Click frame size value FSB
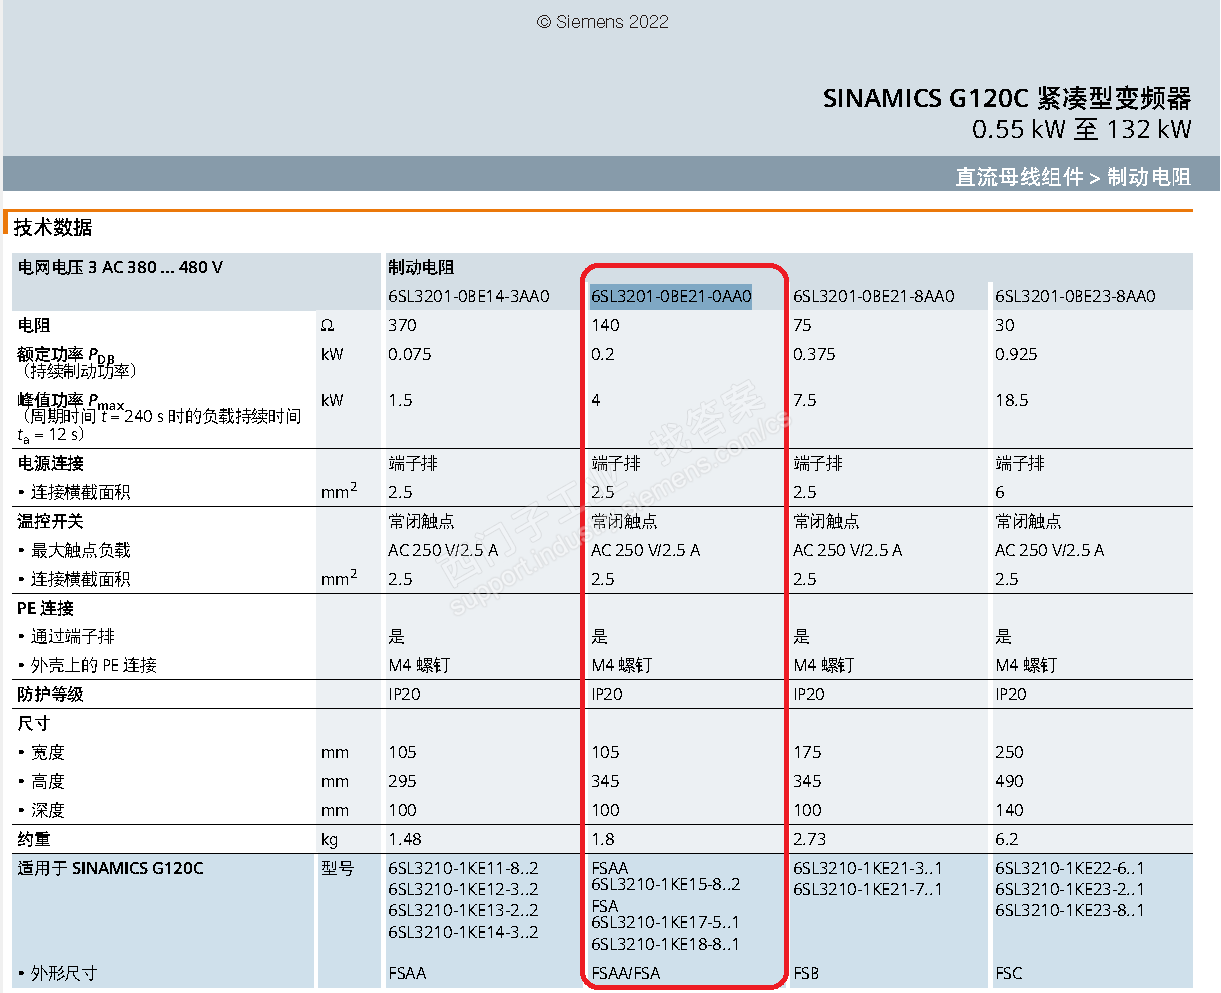The image size is (1221, 993). coord(806,973)
